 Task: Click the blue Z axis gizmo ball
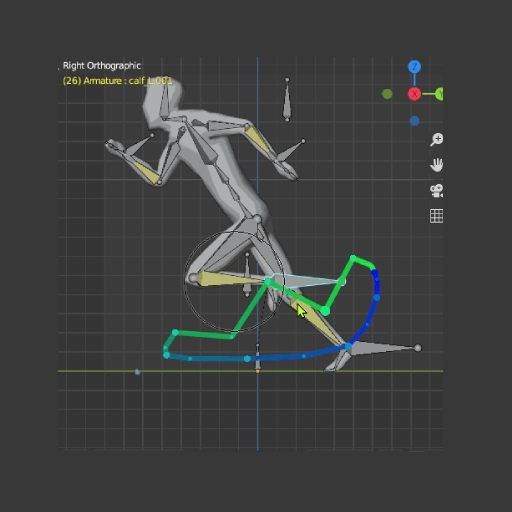(x=414, y=67)
